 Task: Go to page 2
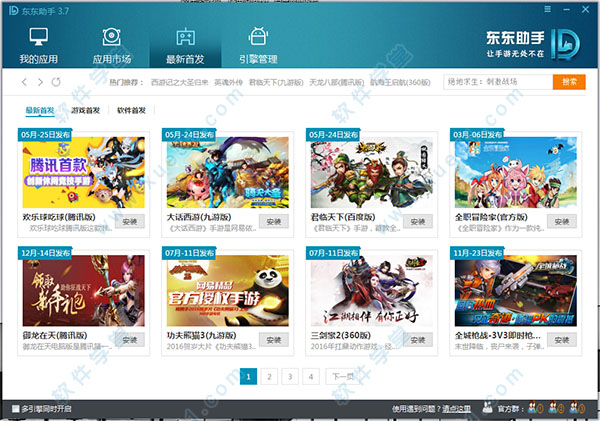(269, 377)
